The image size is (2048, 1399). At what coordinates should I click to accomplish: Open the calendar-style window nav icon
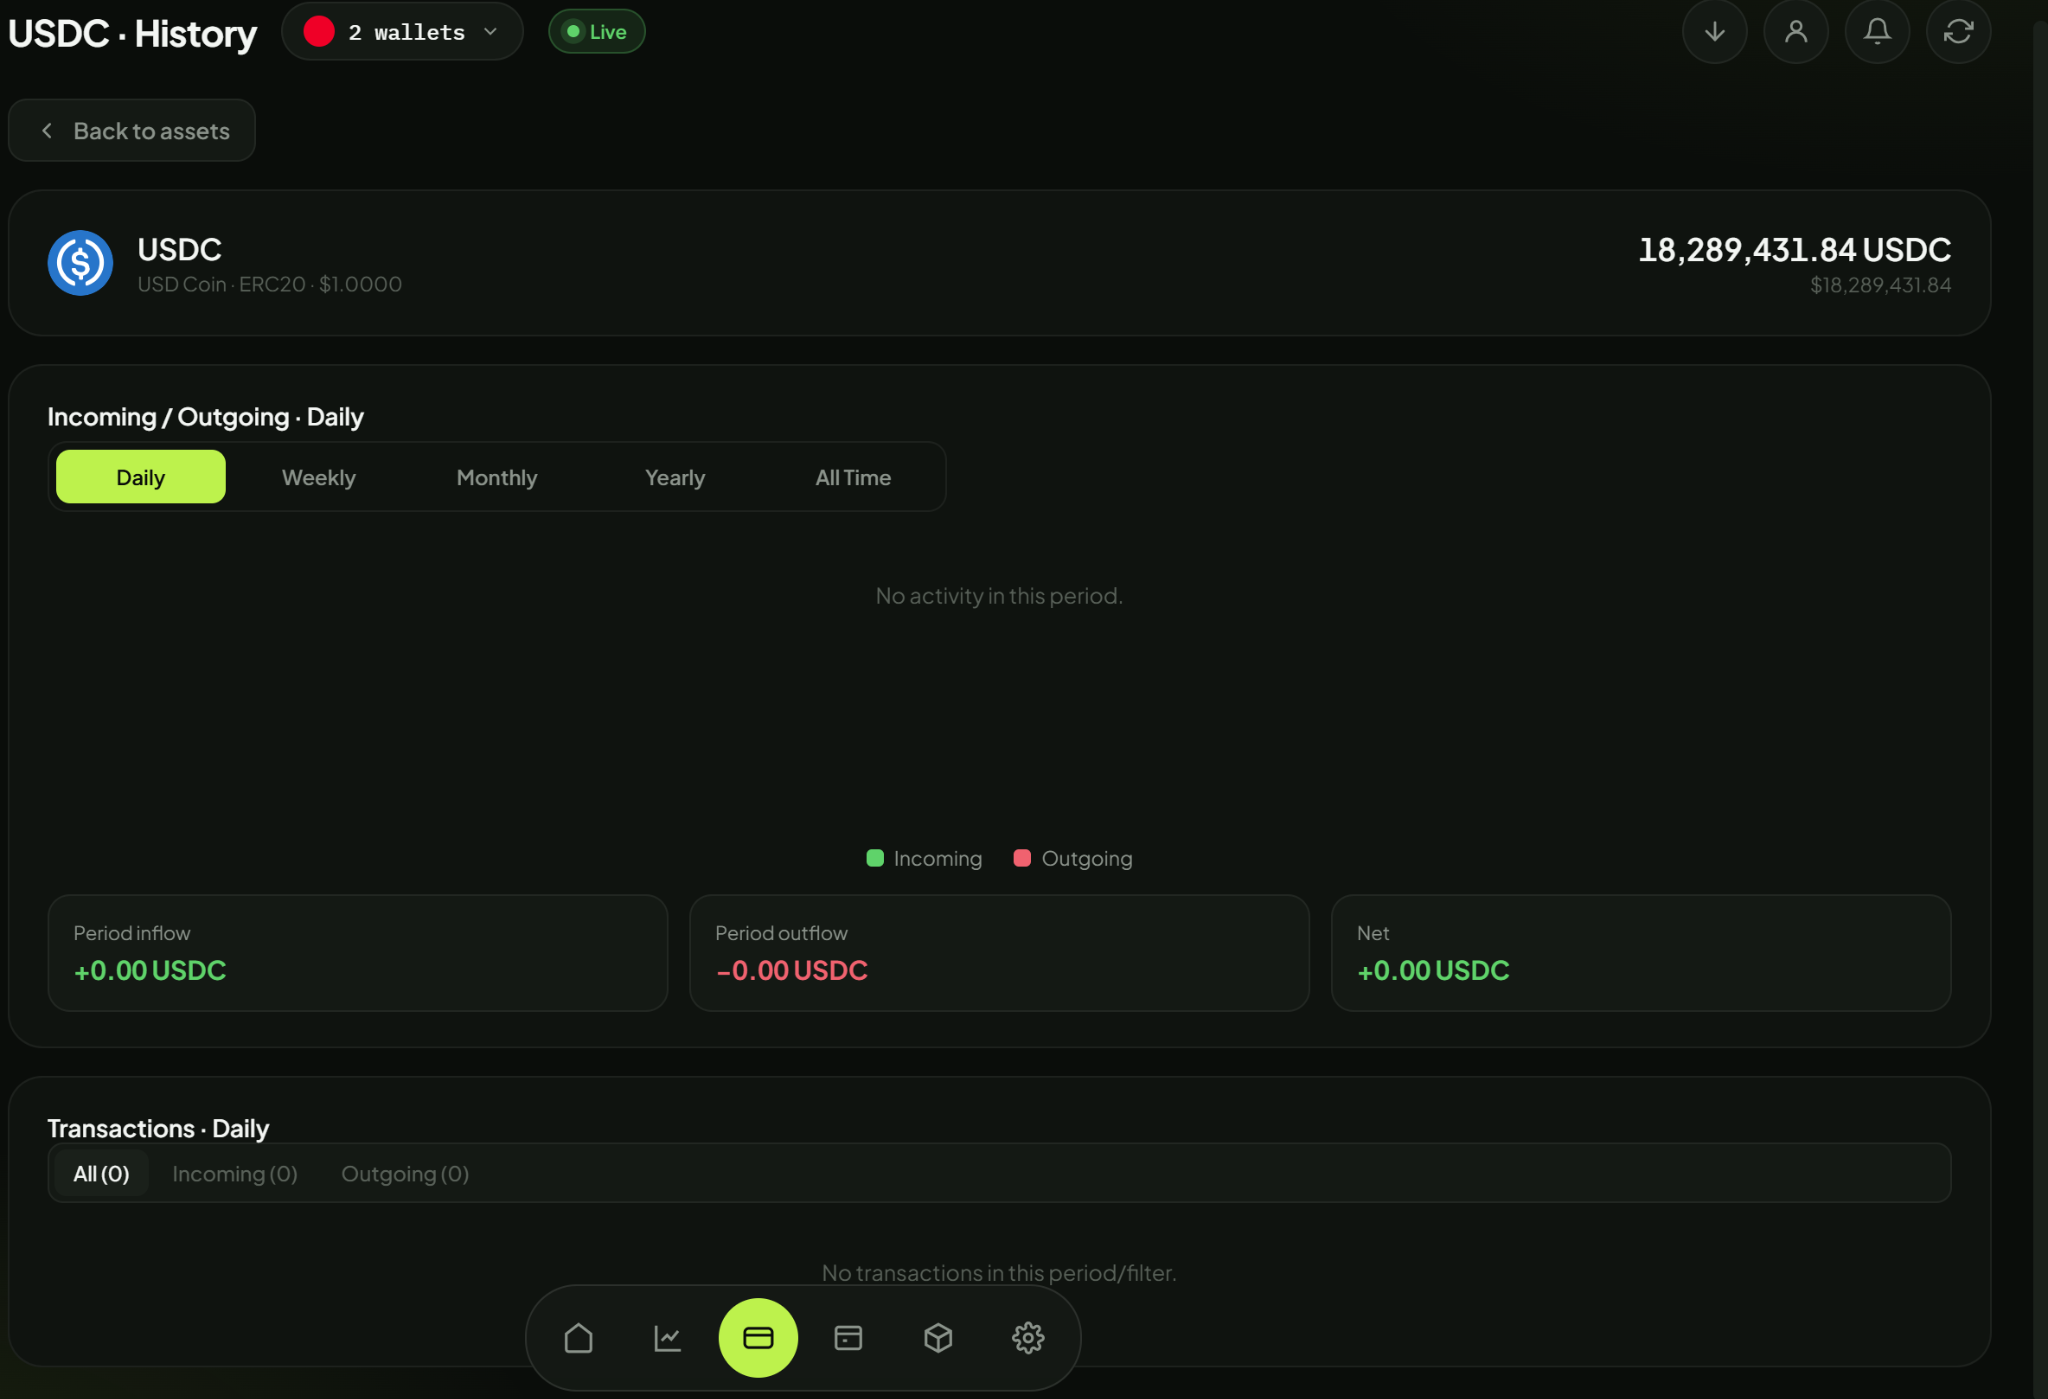[848, 1338]
